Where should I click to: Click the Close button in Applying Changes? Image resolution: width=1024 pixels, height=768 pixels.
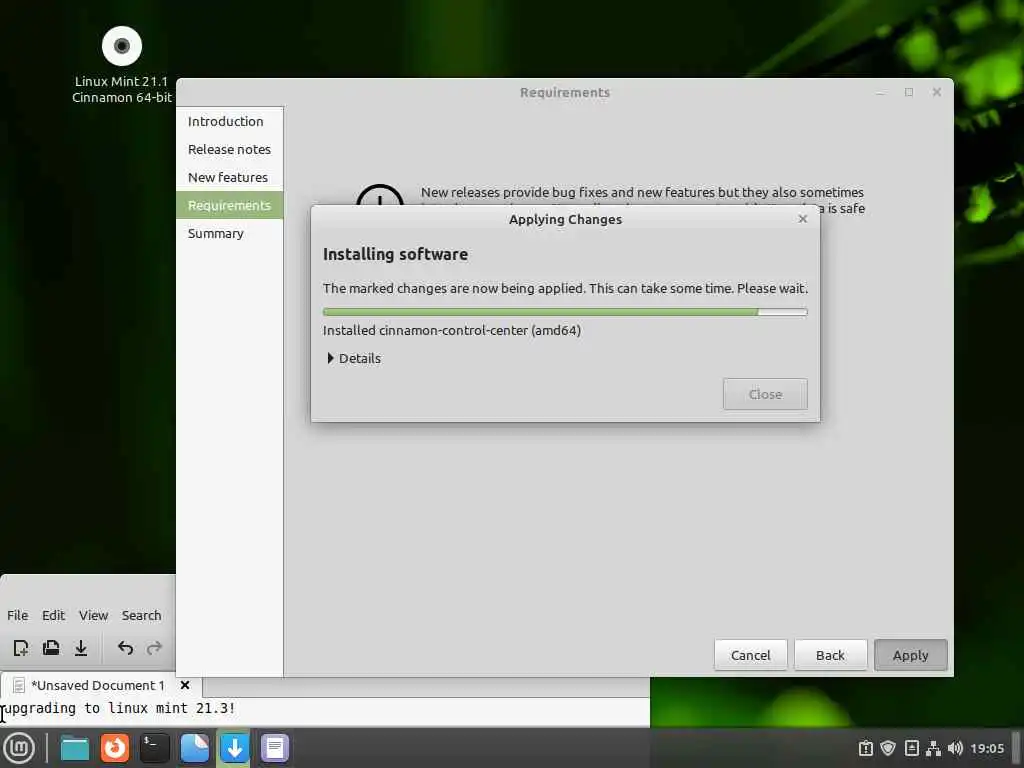(x=765, y=394)
